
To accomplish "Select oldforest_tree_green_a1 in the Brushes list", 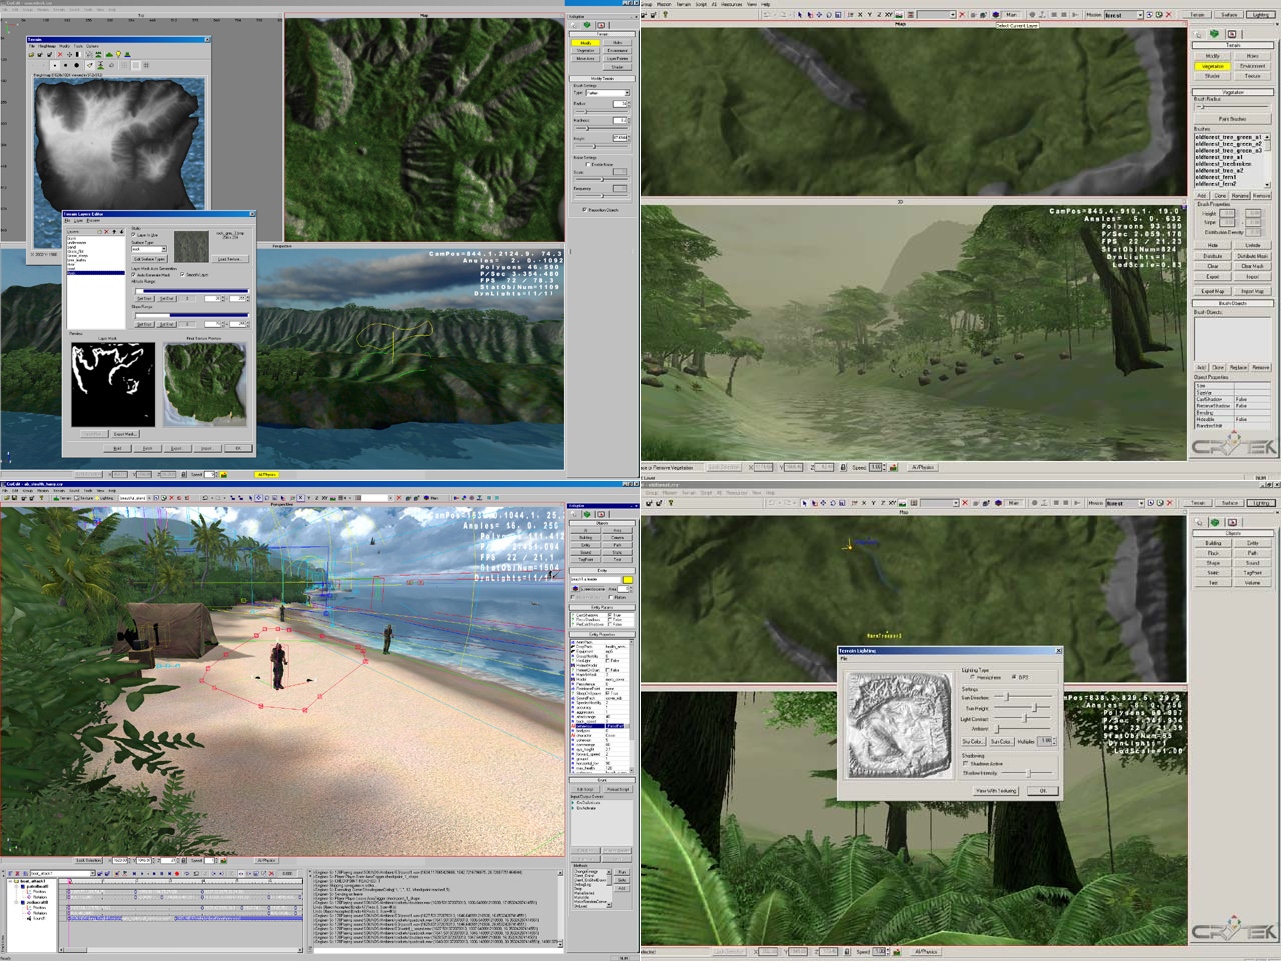I will (x=1229, y=138).
